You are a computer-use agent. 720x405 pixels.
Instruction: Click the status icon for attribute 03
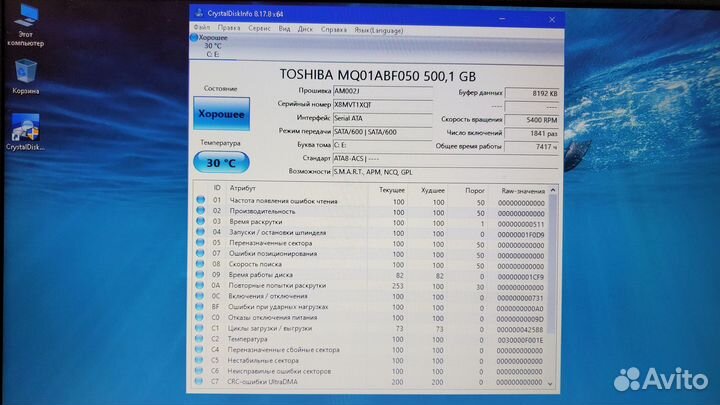[x=201, y=221]
